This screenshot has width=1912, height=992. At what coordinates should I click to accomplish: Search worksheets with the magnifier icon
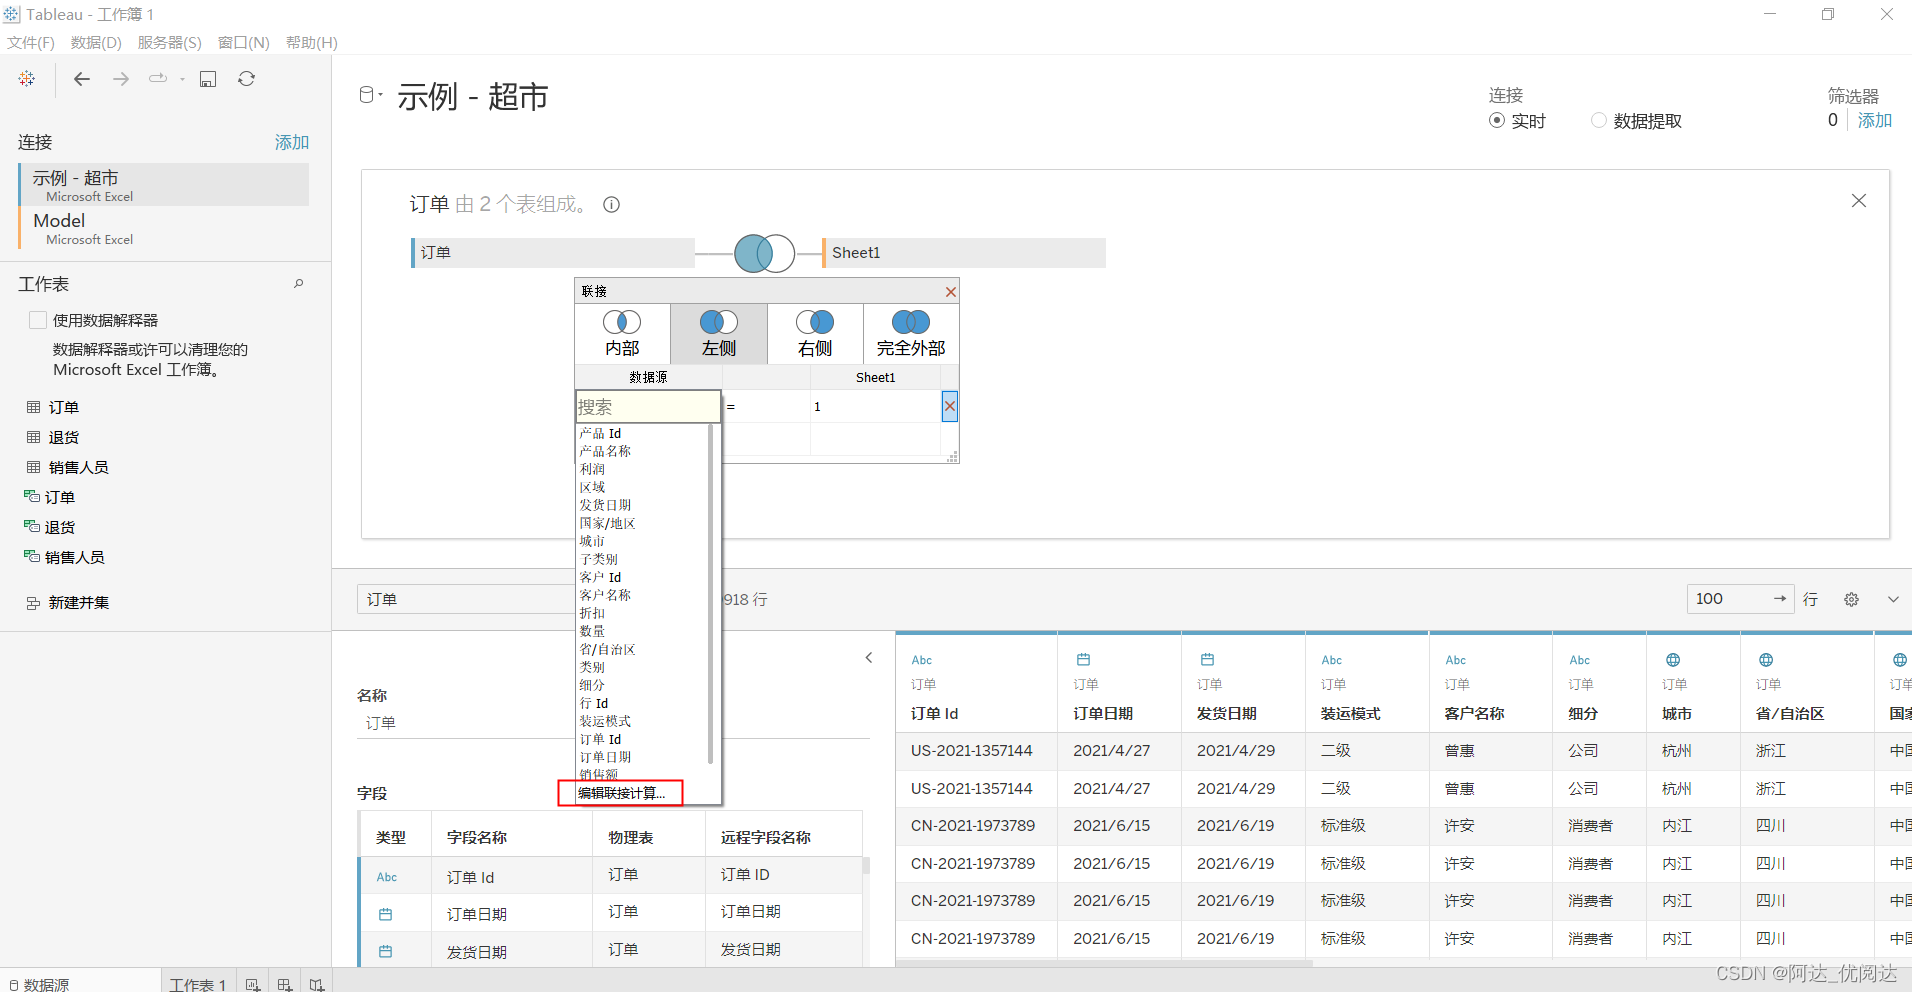point(298,284)
